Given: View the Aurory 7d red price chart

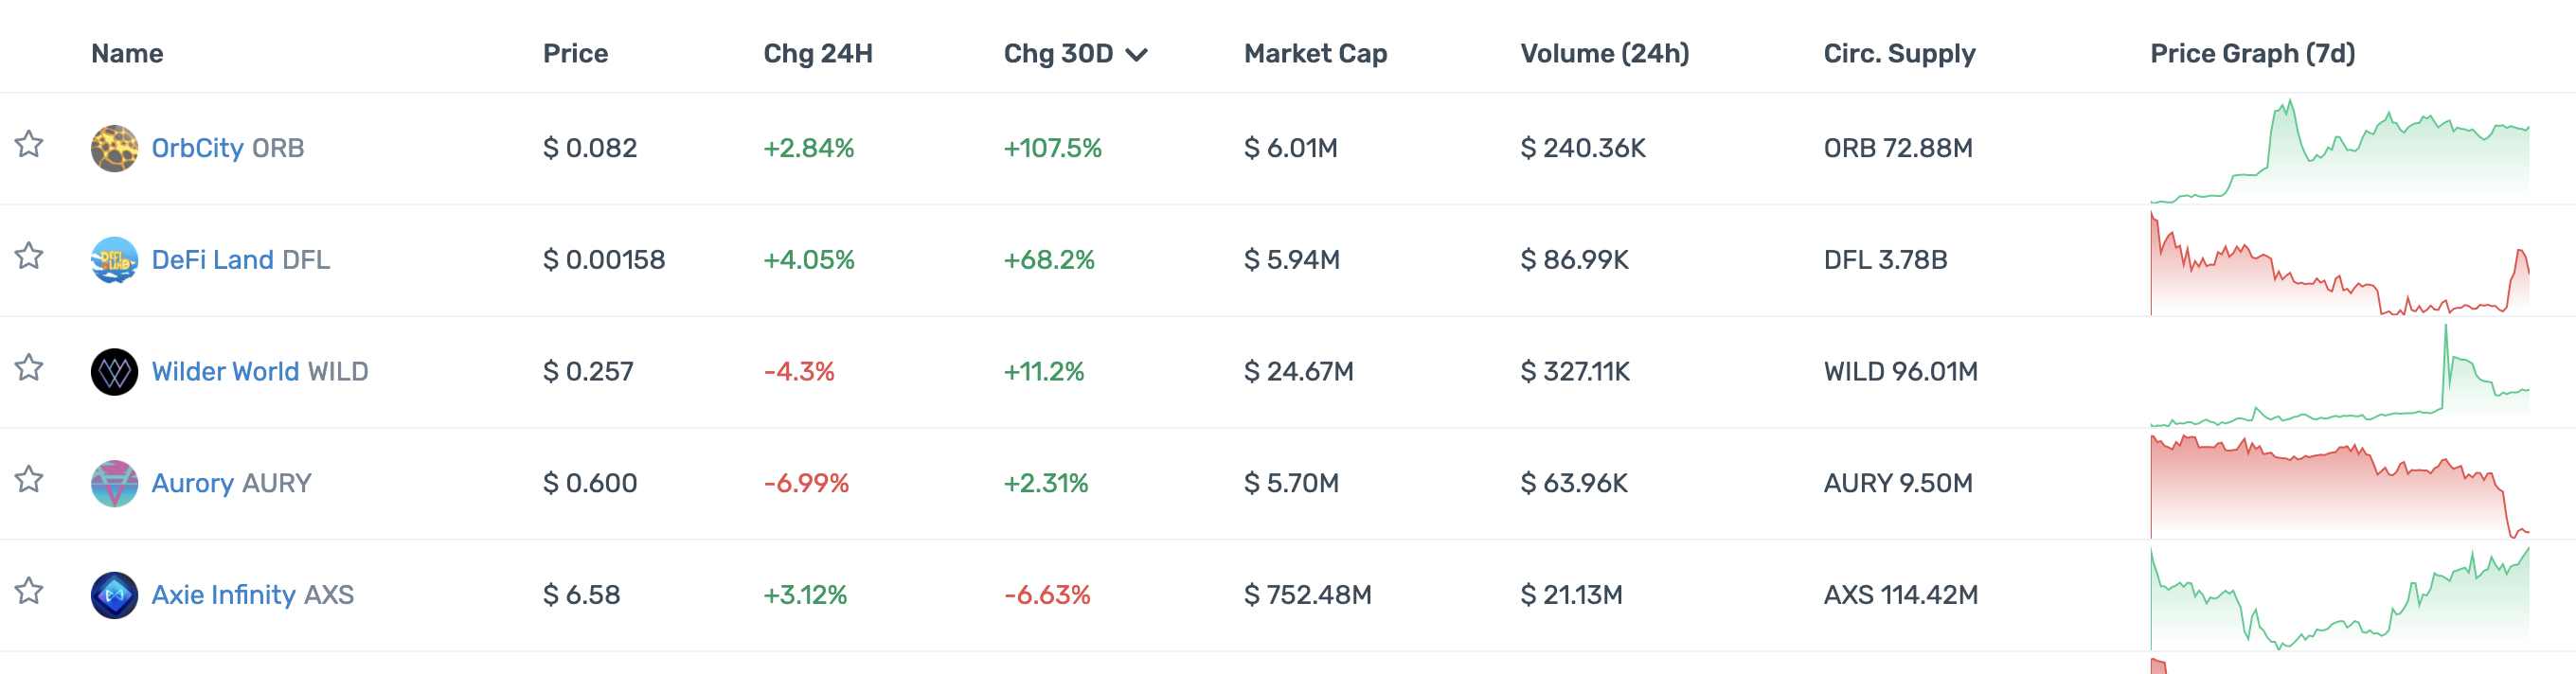Looking at the screenshot, I should [2339, 485].
